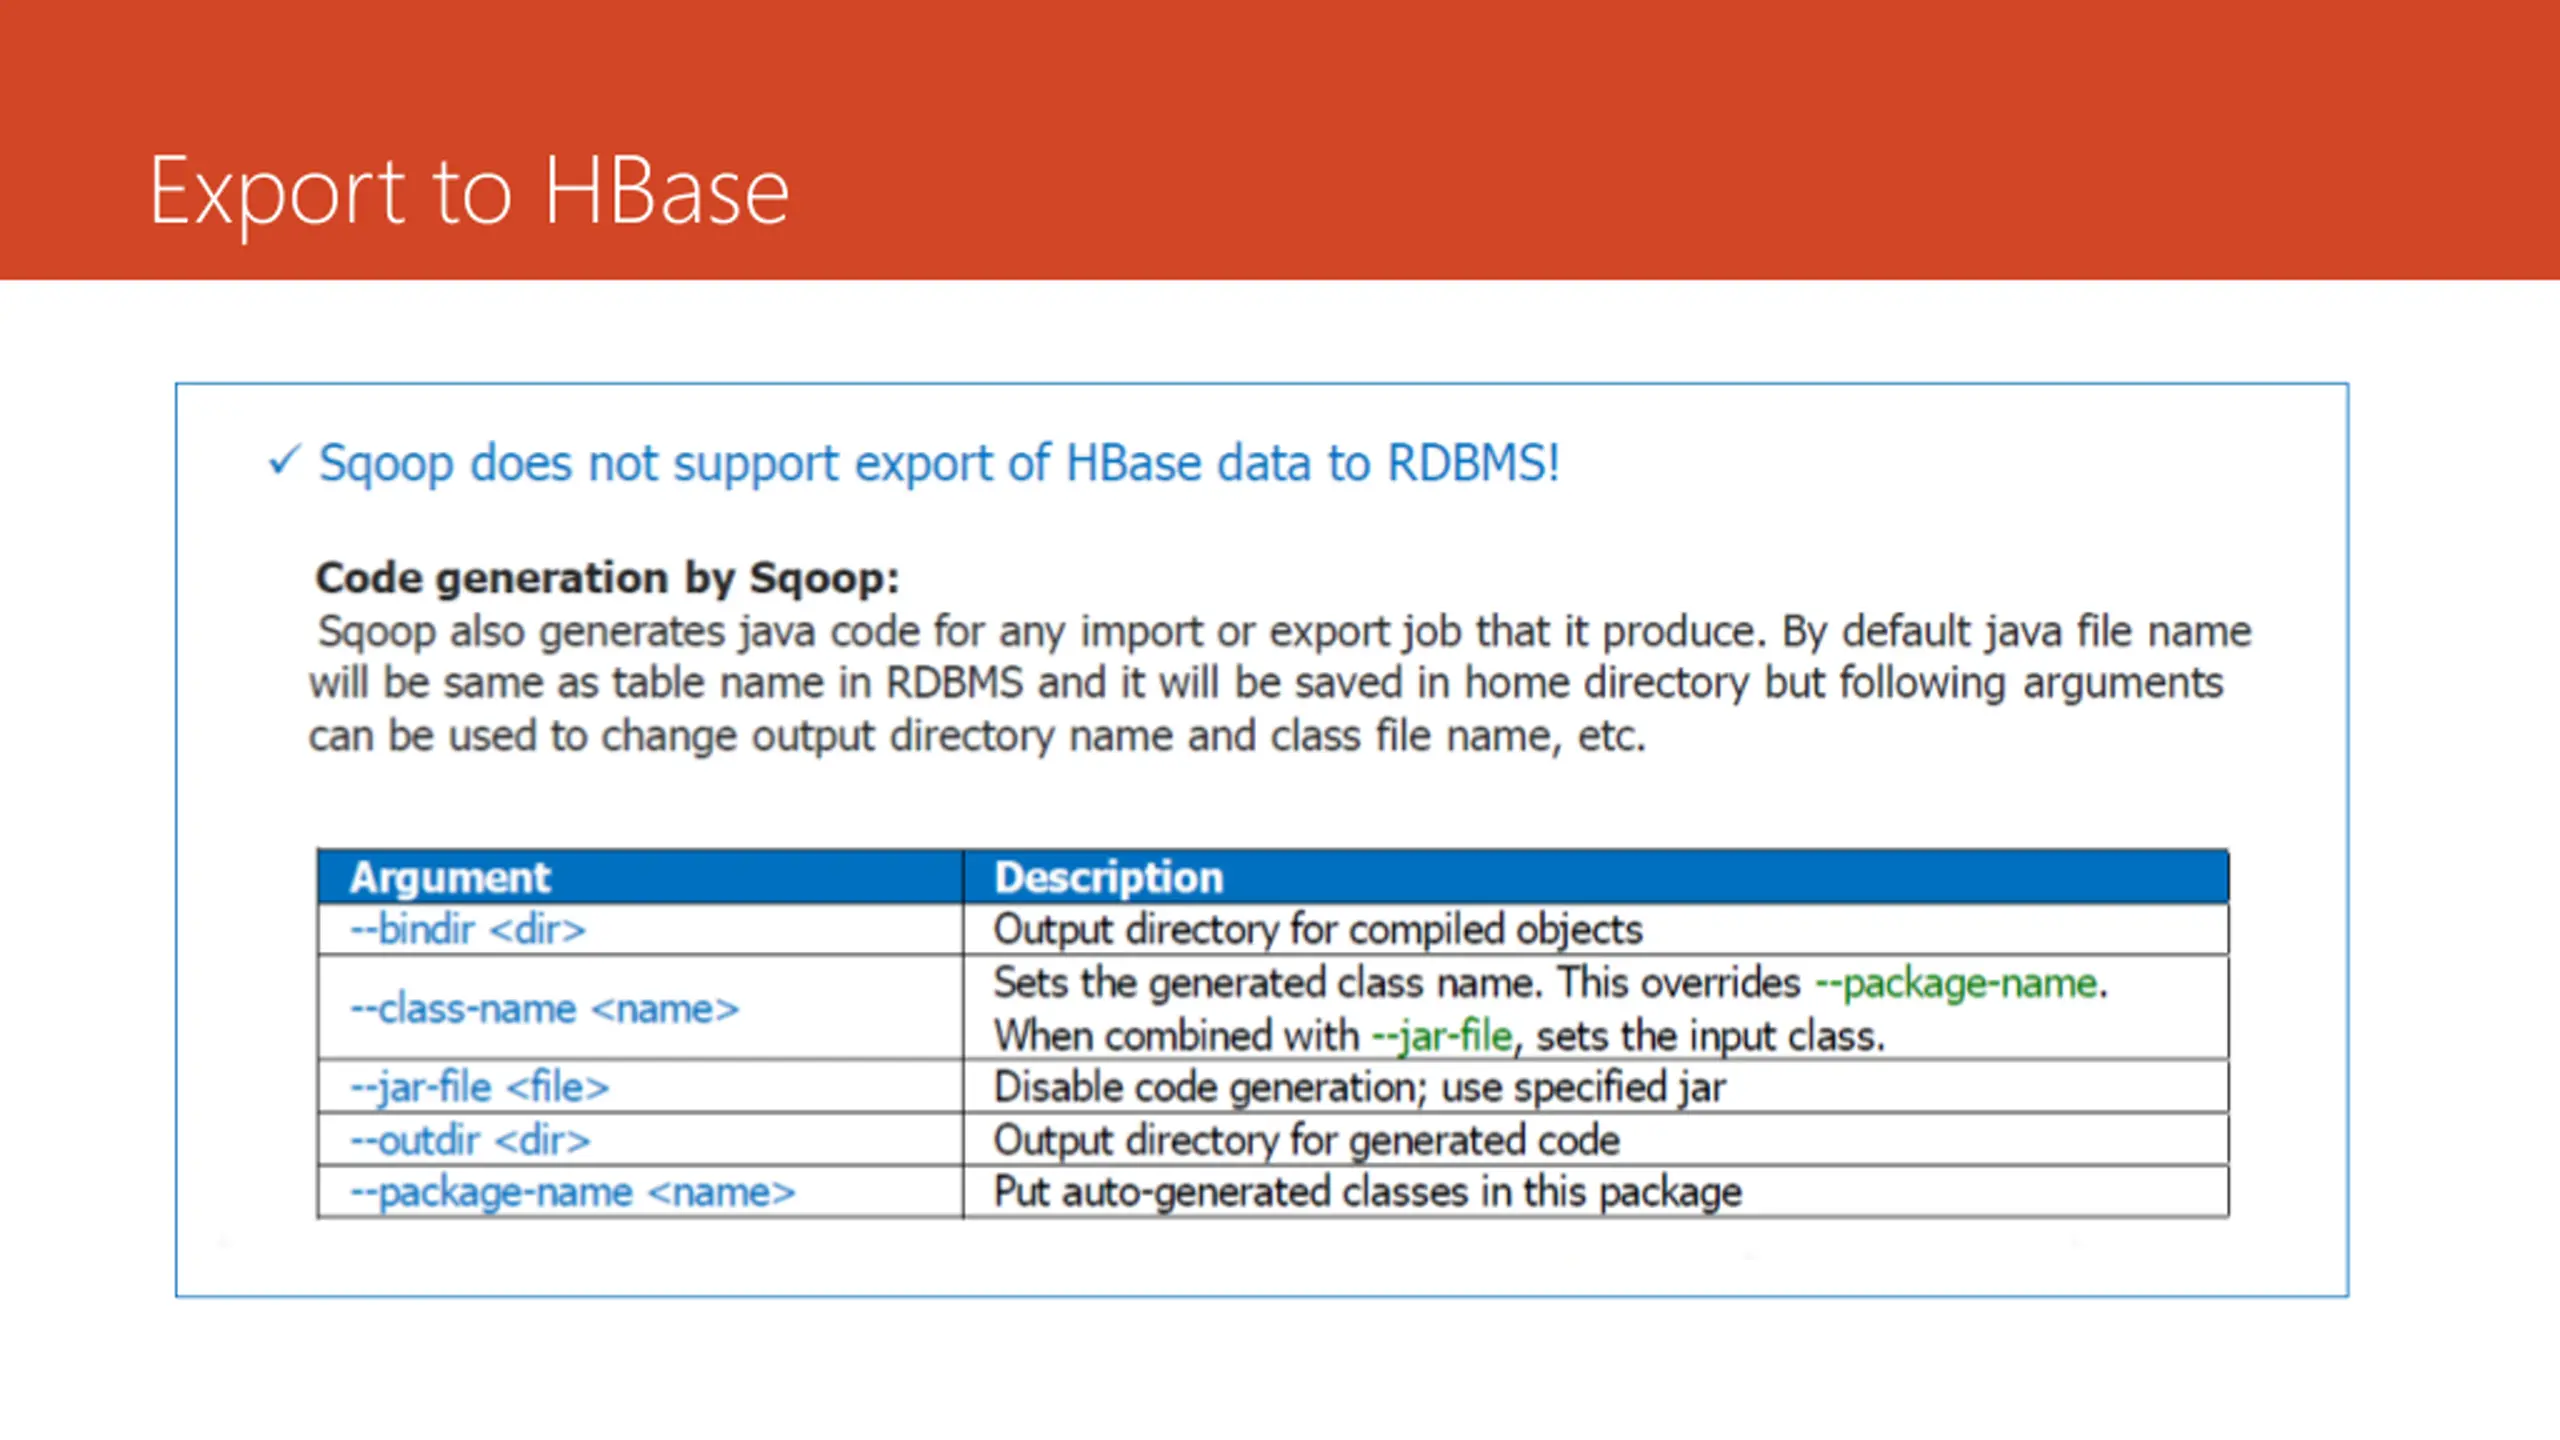
Task: Click the line starting "can be used to change output"
Action: [977, 736]
